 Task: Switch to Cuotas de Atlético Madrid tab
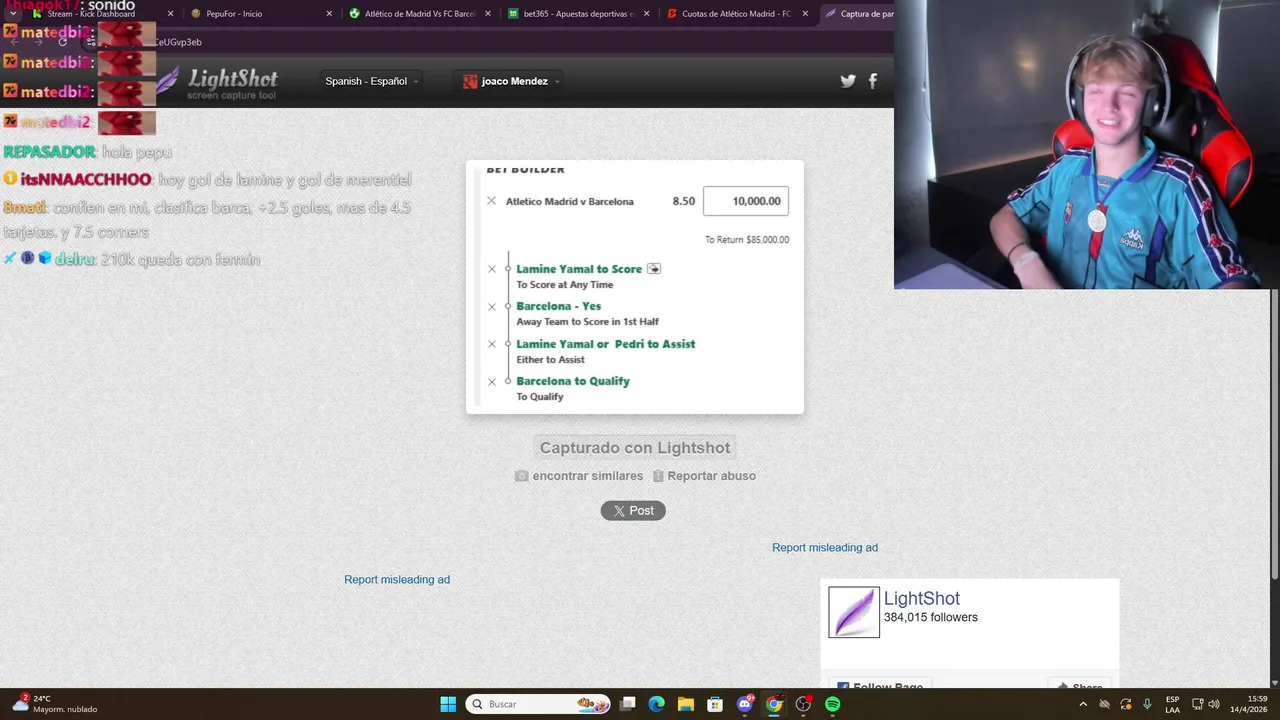[736, 14]
